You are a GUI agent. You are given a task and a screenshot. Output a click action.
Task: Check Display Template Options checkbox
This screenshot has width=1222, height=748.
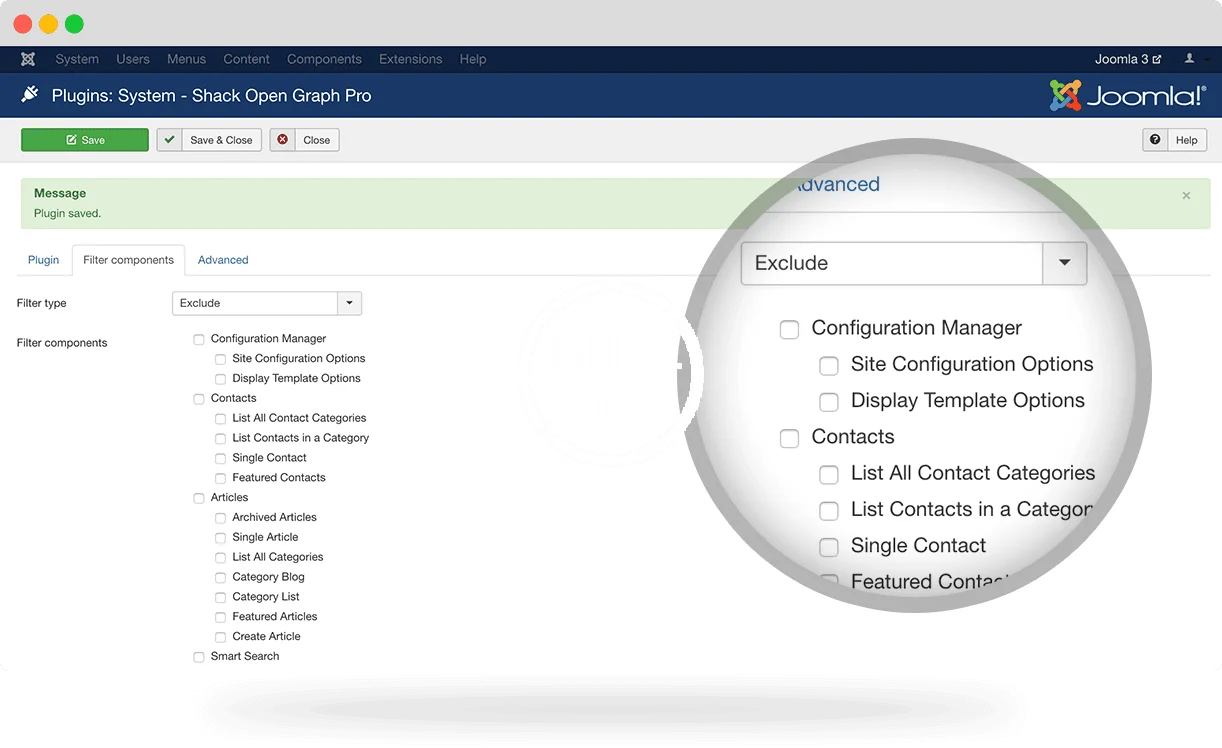221,379
